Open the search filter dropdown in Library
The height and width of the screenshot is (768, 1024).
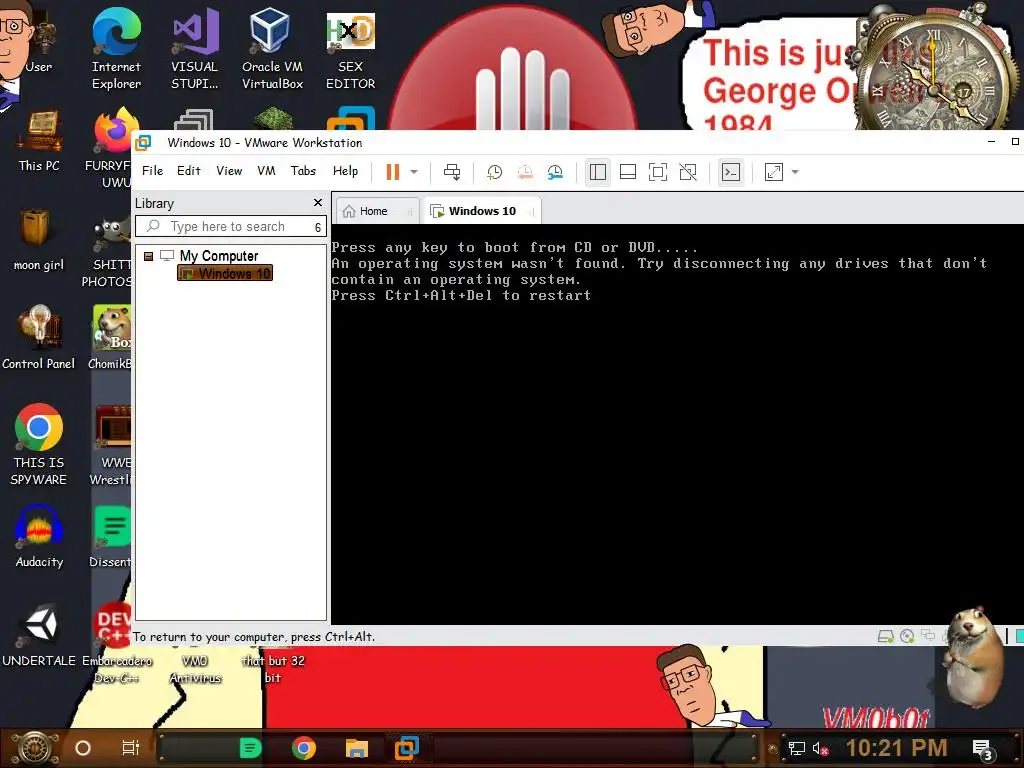318,227
